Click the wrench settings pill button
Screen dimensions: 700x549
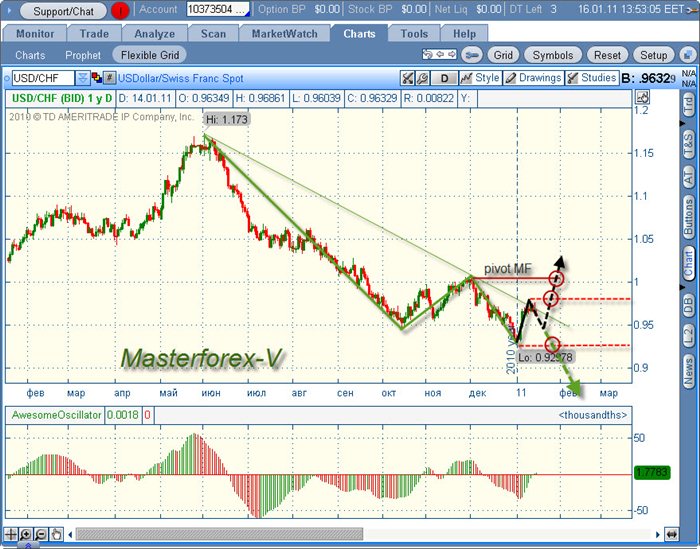click(471, 55)
